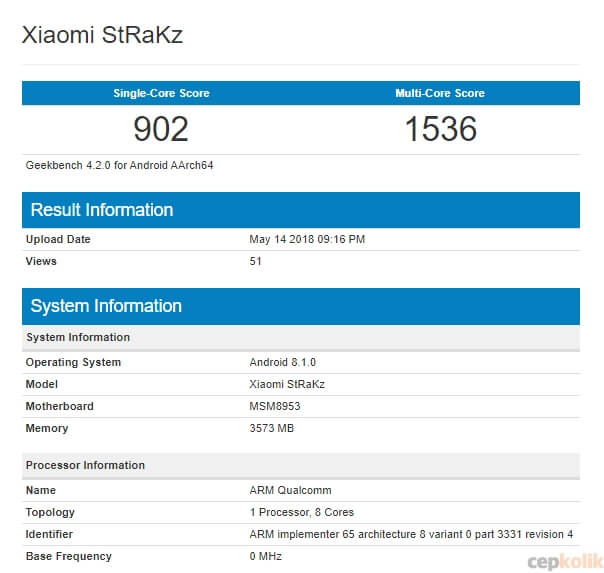
Task: Select the Model value "Xiaomi StRaKz"
Action: click(x=287, y=384)
